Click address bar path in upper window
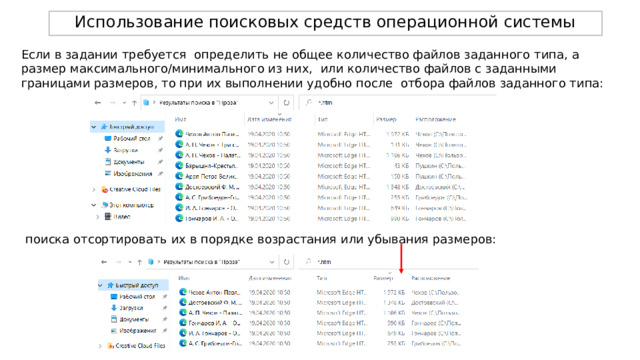This screenshot has width=640, height=360. [x=198, y=103]
